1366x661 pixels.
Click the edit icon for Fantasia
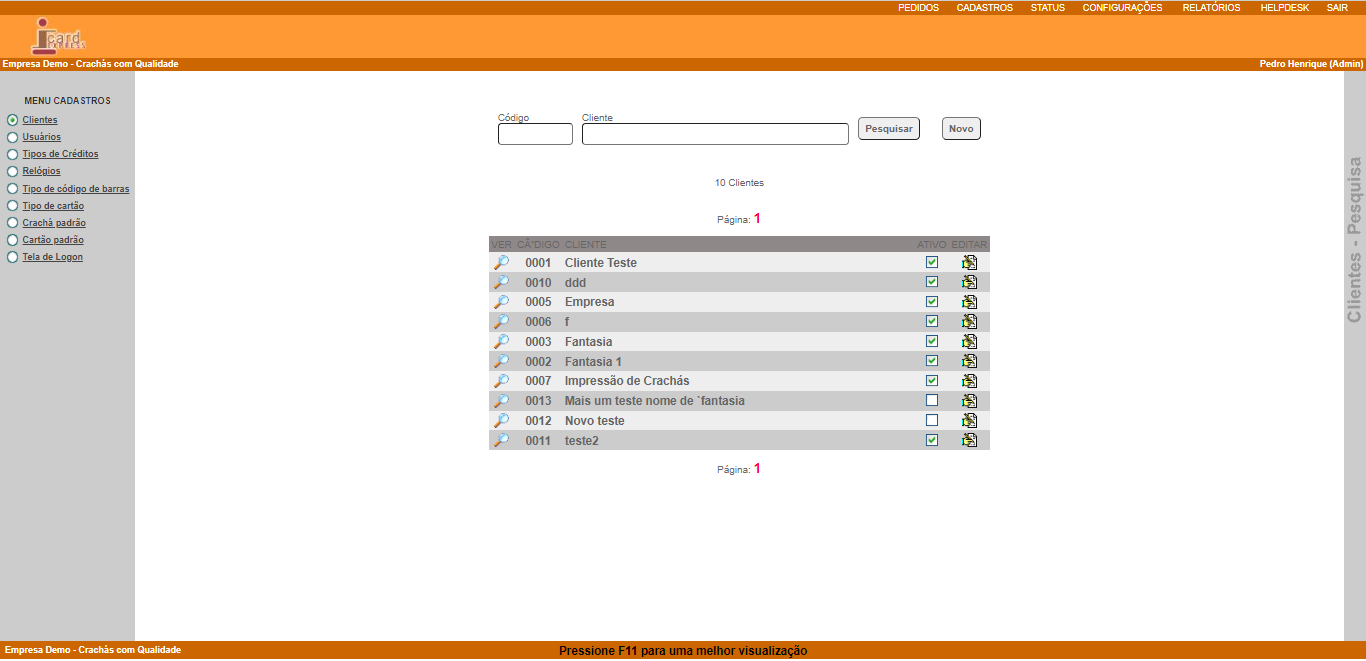pyautogui.click(x=969, y=341)
